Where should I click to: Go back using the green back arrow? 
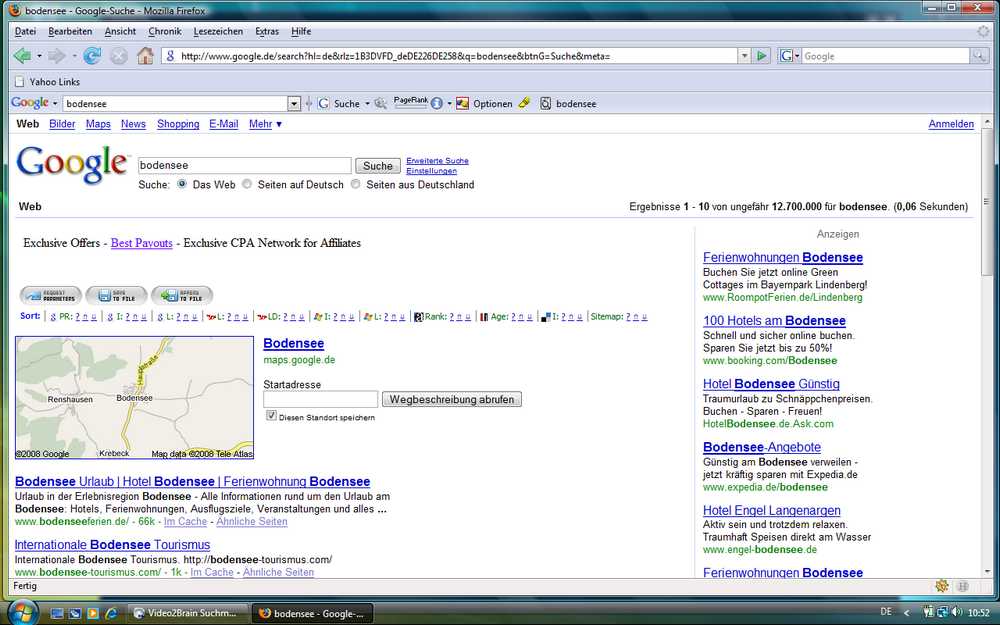22,56
